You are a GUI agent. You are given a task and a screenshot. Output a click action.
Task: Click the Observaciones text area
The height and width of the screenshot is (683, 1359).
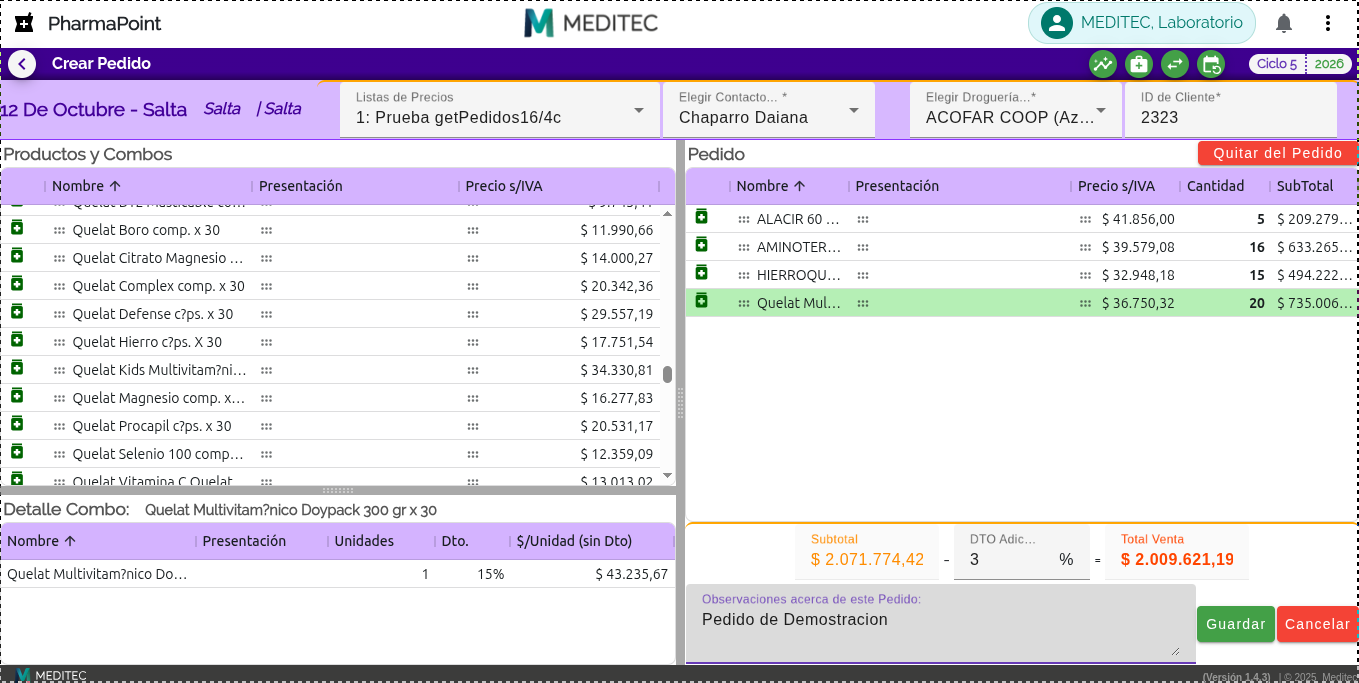click(940, 624)
